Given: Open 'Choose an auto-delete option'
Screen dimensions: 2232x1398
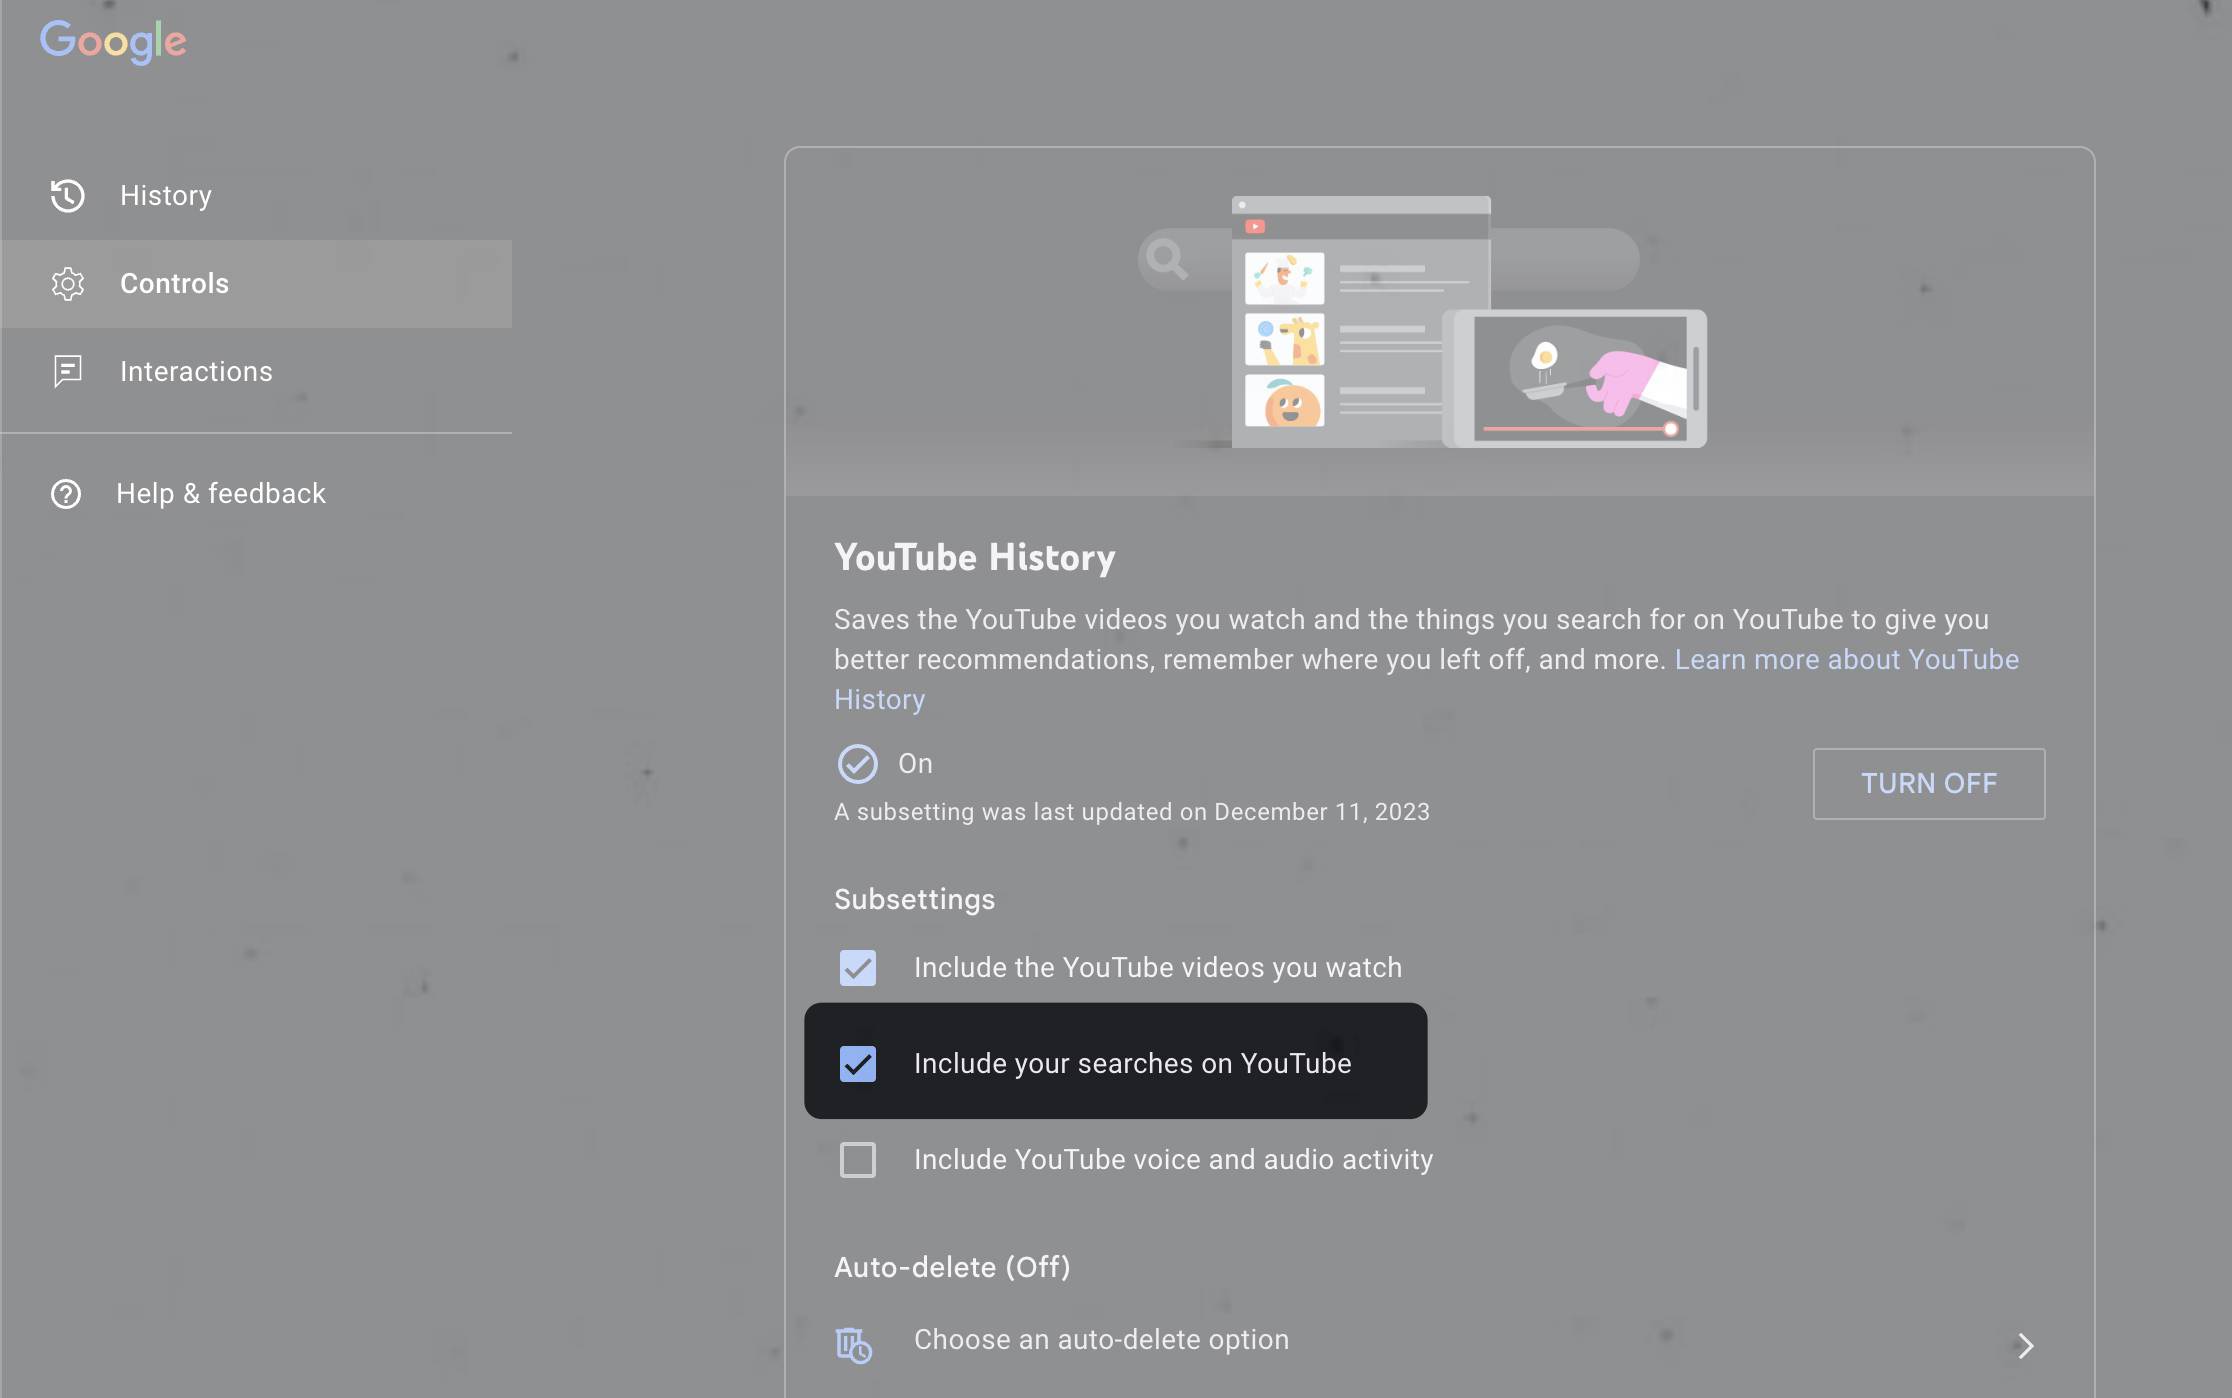Looking at the screenshot, I should (1100, 1340).
